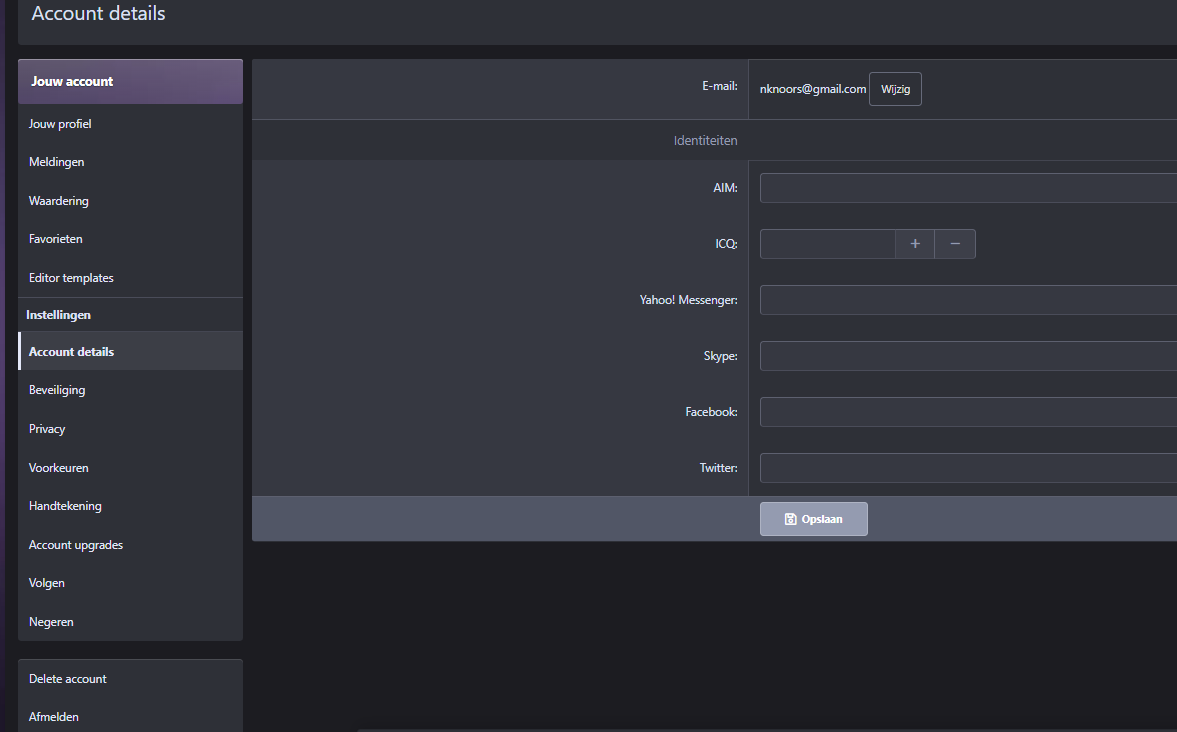Go to Meldingen in the sidebar
This screenshot has height=732, width=1177.
pos(57,162)
